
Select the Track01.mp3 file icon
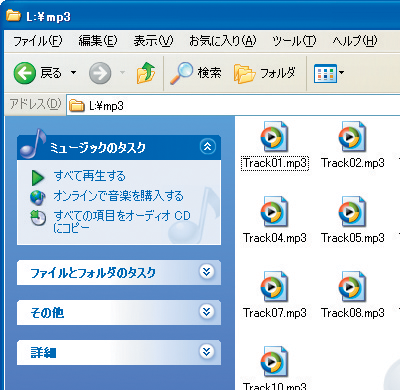274,137
